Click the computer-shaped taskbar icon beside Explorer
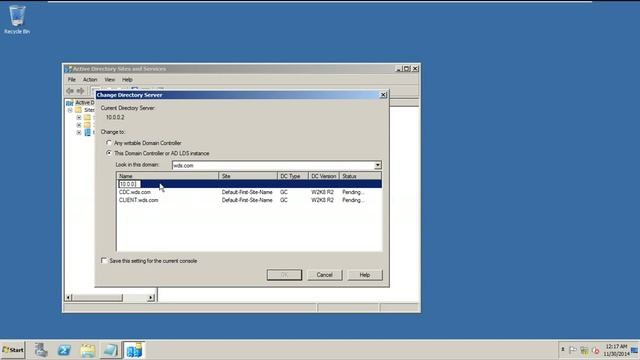640x360 pixels. pyautogui.click(x=110, y=350)
